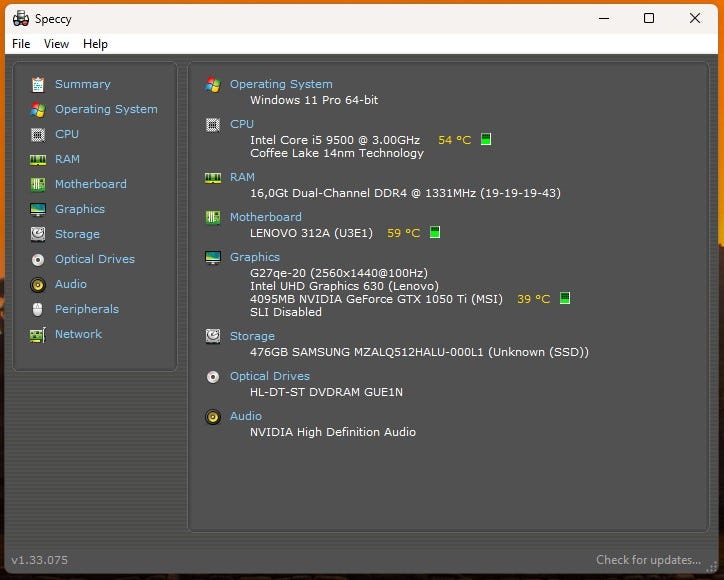Open the View menu
Image resolution: width=724 pixels, height=580 pixels.
(x=56, y=44)
